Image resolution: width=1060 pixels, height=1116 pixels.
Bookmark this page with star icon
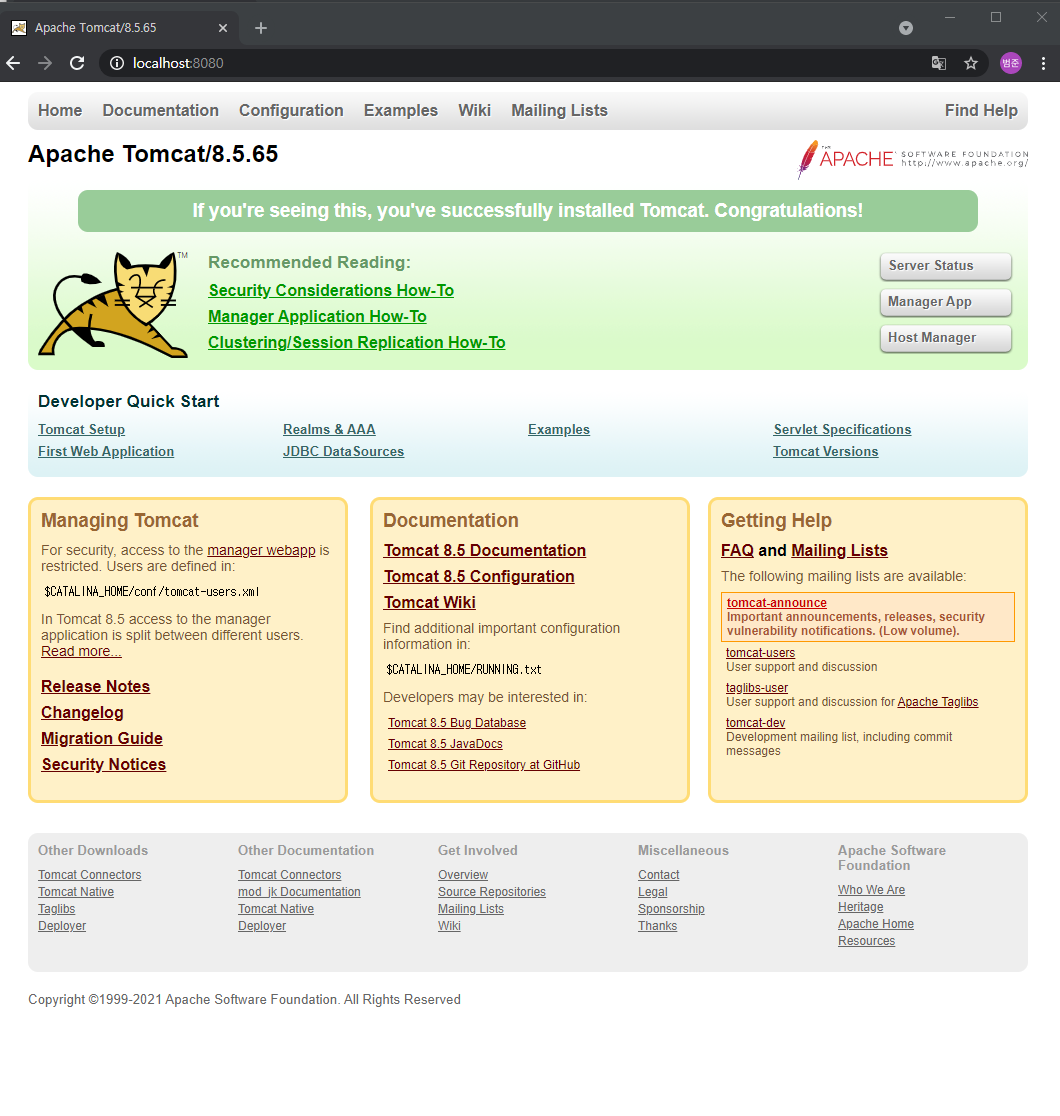[x=971, y=63]
